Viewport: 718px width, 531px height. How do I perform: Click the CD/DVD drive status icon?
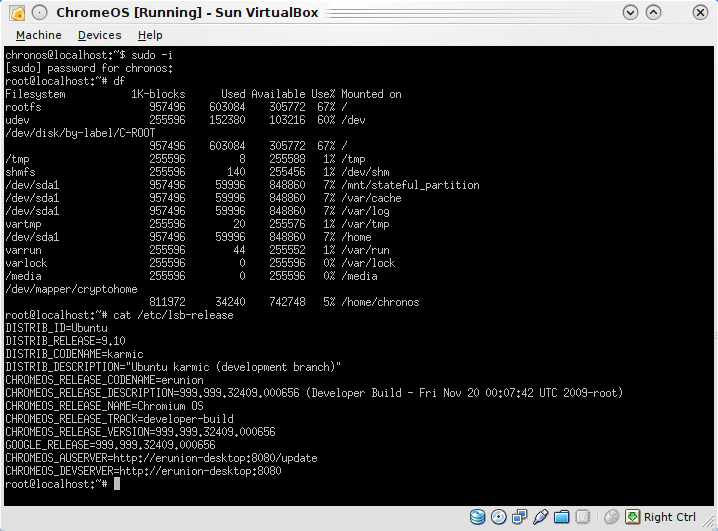coord(499,517)
